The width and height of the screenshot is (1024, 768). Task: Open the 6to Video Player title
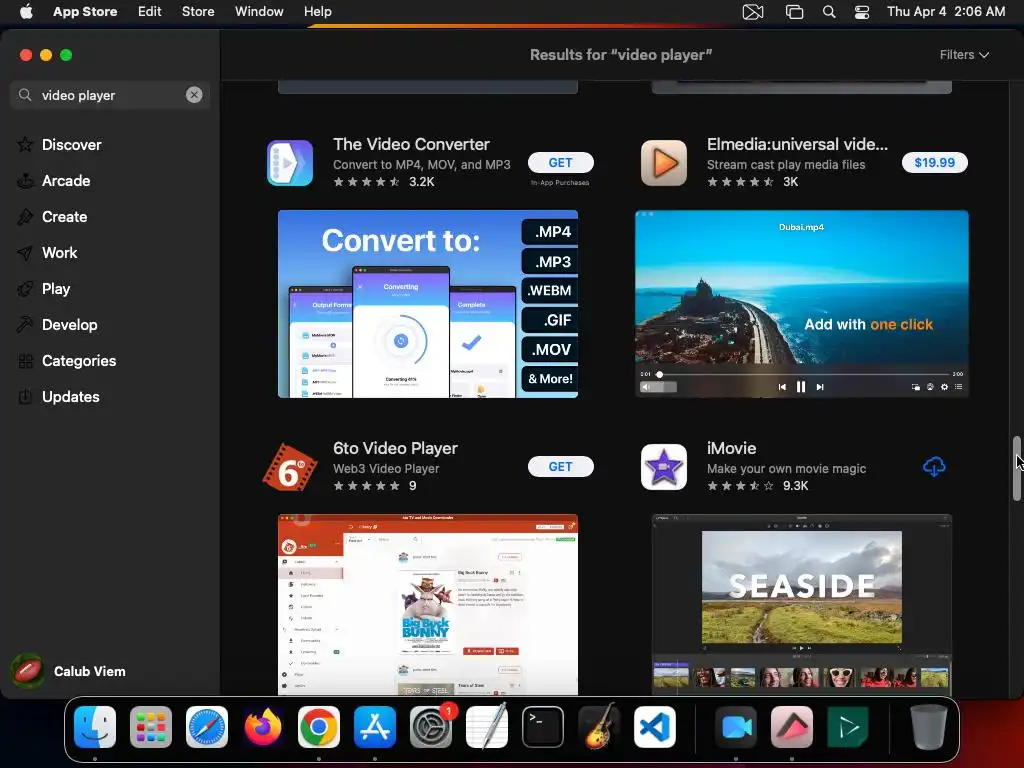pos(395,448)
